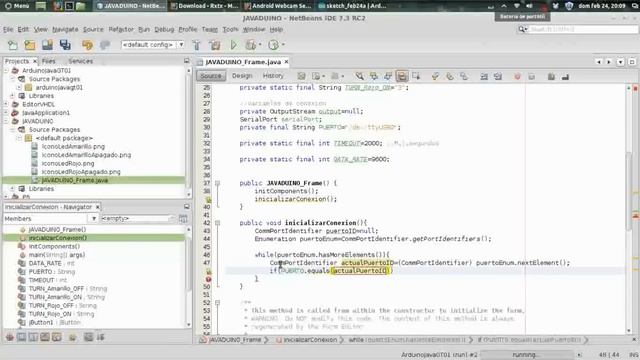This screenshot has height=360, width=640.
Task: Fold the inicializarConexion method at line 42
Action: pos(218,223)
